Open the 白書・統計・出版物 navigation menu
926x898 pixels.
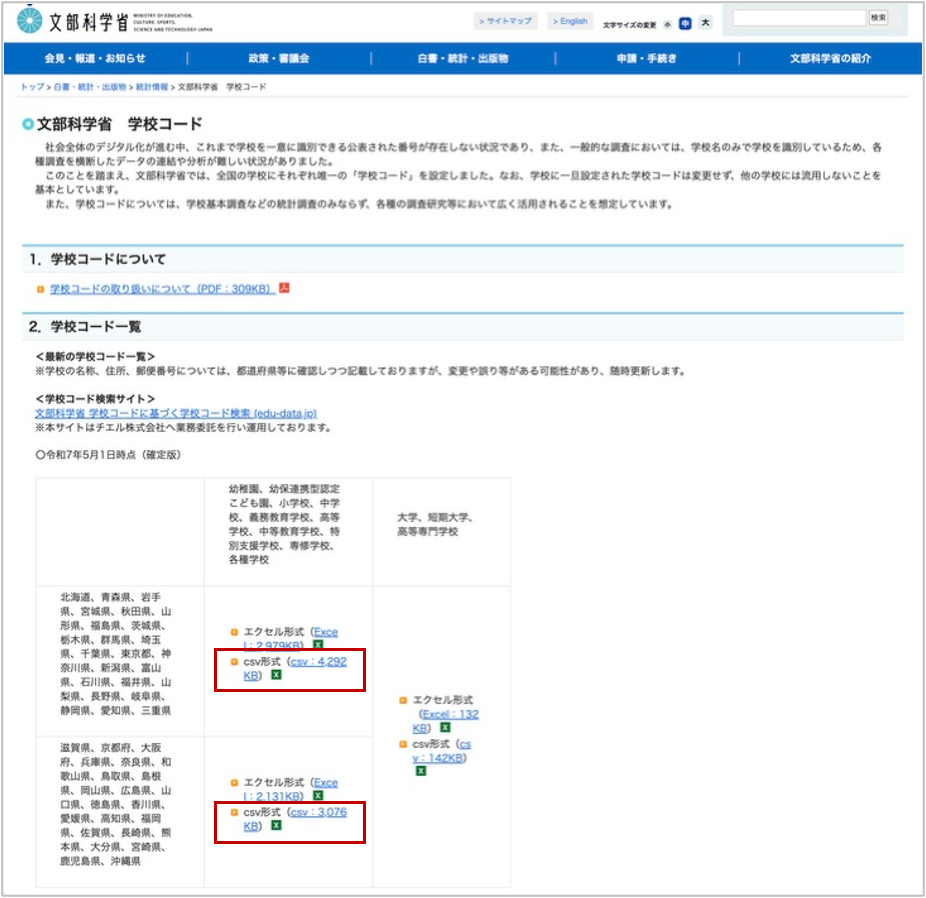pyautogui.click(x=463, y=59)
